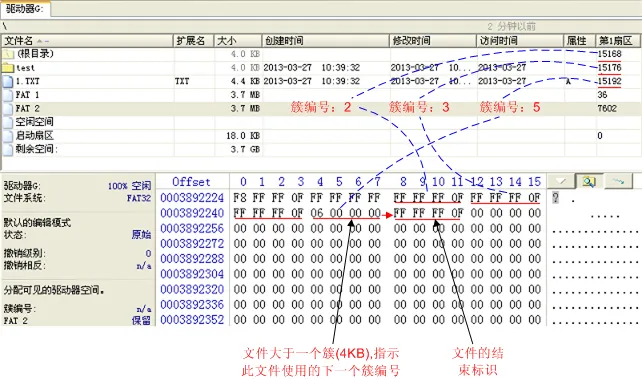This screenshot has width=642, height=379.
Task: Select the (根目录) row name
Action: 35,54
